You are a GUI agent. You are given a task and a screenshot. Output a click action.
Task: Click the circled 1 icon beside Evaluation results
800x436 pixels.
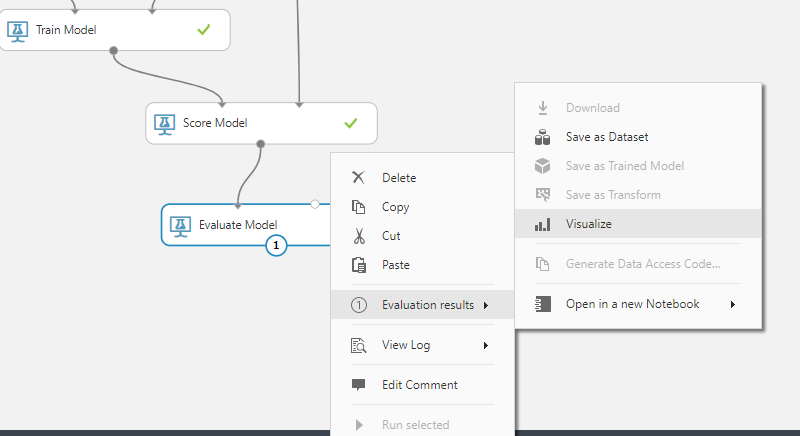point(359,305)
